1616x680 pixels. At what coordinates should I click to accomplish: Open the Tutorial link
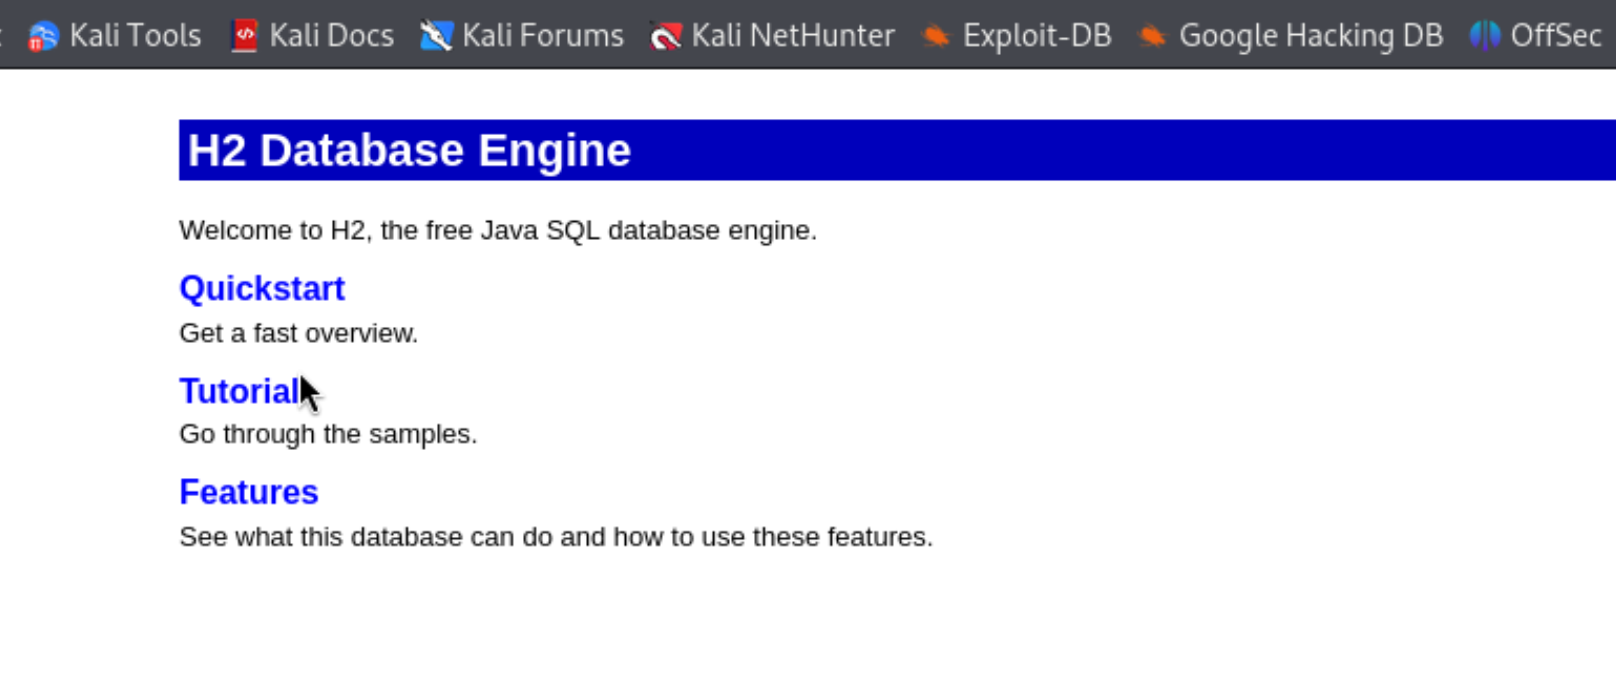pyautogui.click(x=239, y=391)
